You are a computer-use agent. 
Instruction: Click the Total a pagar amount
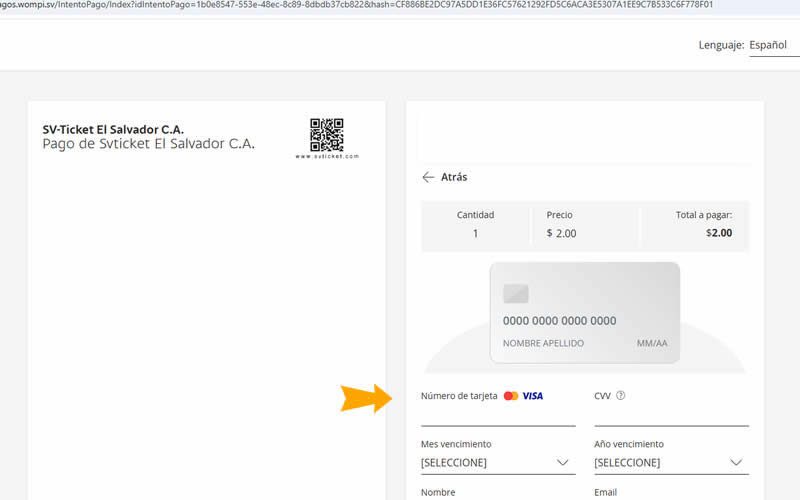719,233
